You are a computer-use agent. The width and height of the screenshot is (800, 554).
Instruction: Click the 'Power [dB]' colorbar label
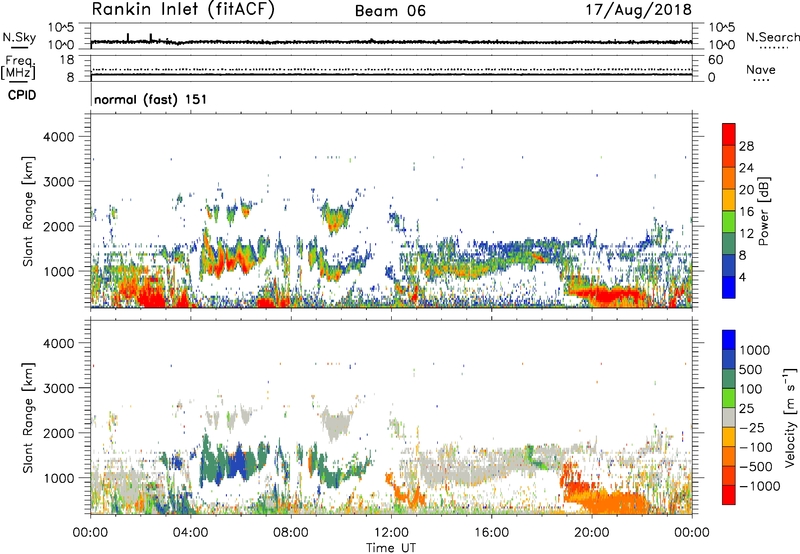pos(763,211)
